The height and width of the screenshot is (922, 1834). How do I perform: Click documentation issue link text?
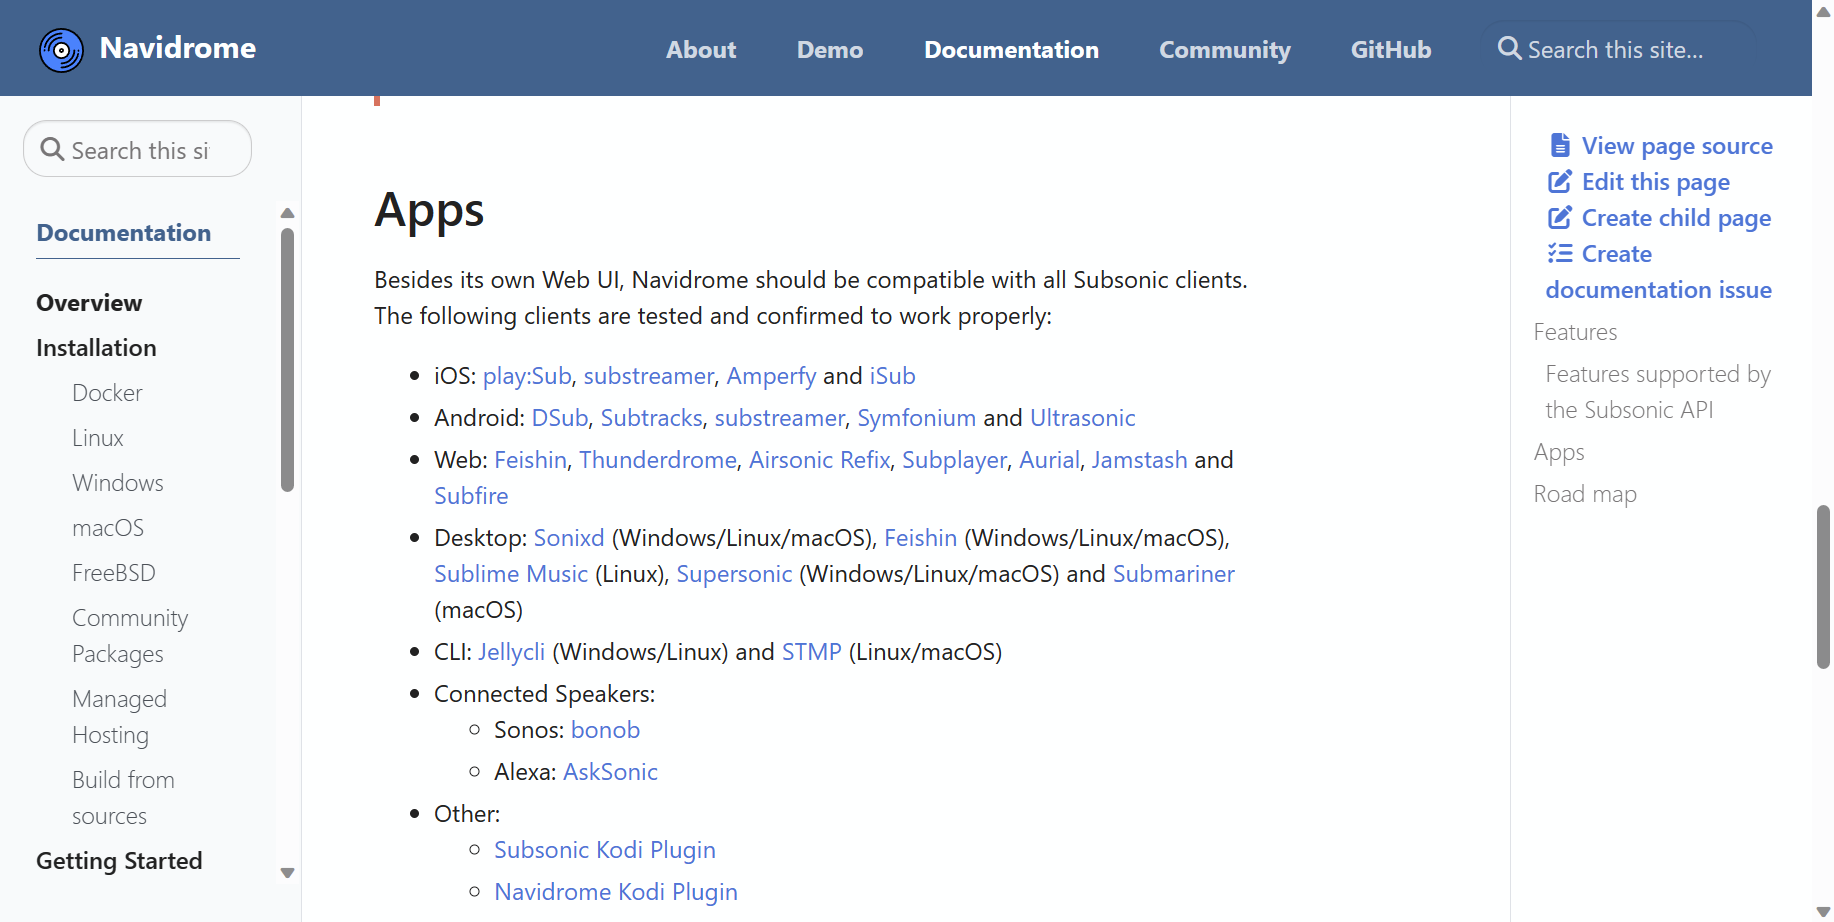click(x=1659, y=290)
